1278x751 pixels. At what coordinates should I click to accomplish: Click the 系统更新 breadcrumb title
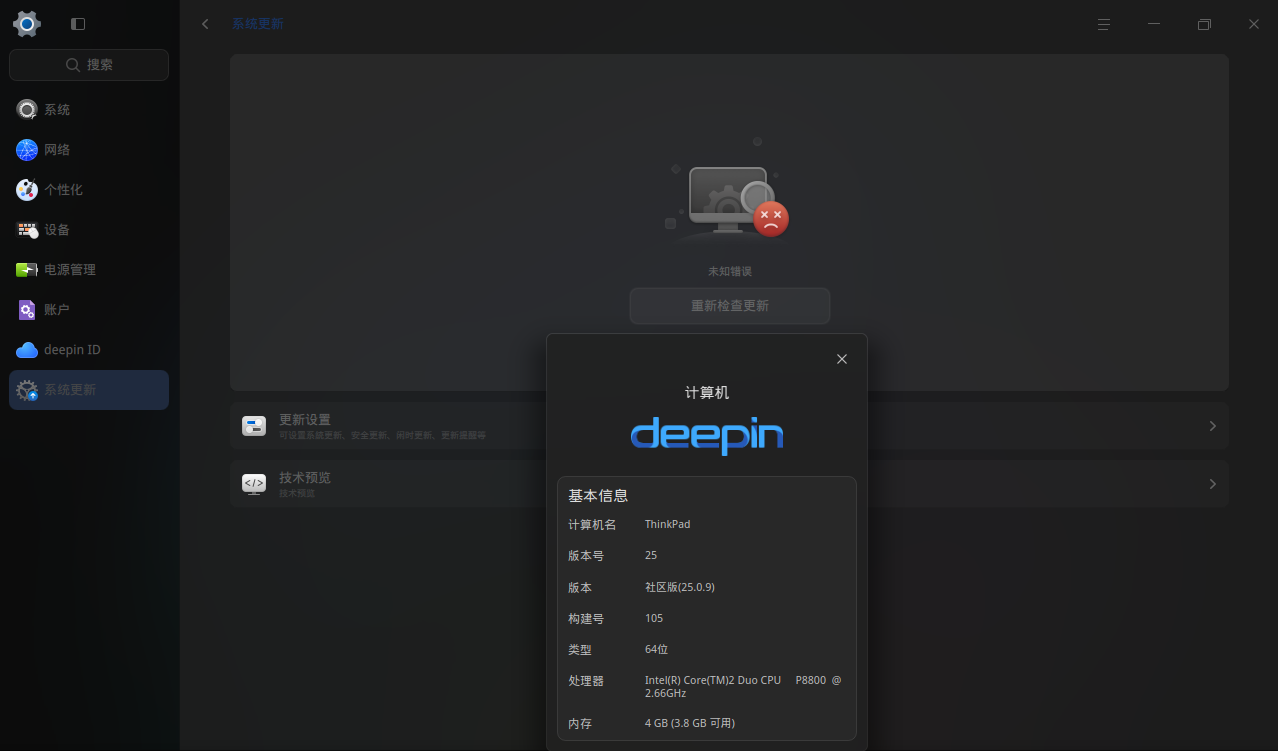point(258,24)
